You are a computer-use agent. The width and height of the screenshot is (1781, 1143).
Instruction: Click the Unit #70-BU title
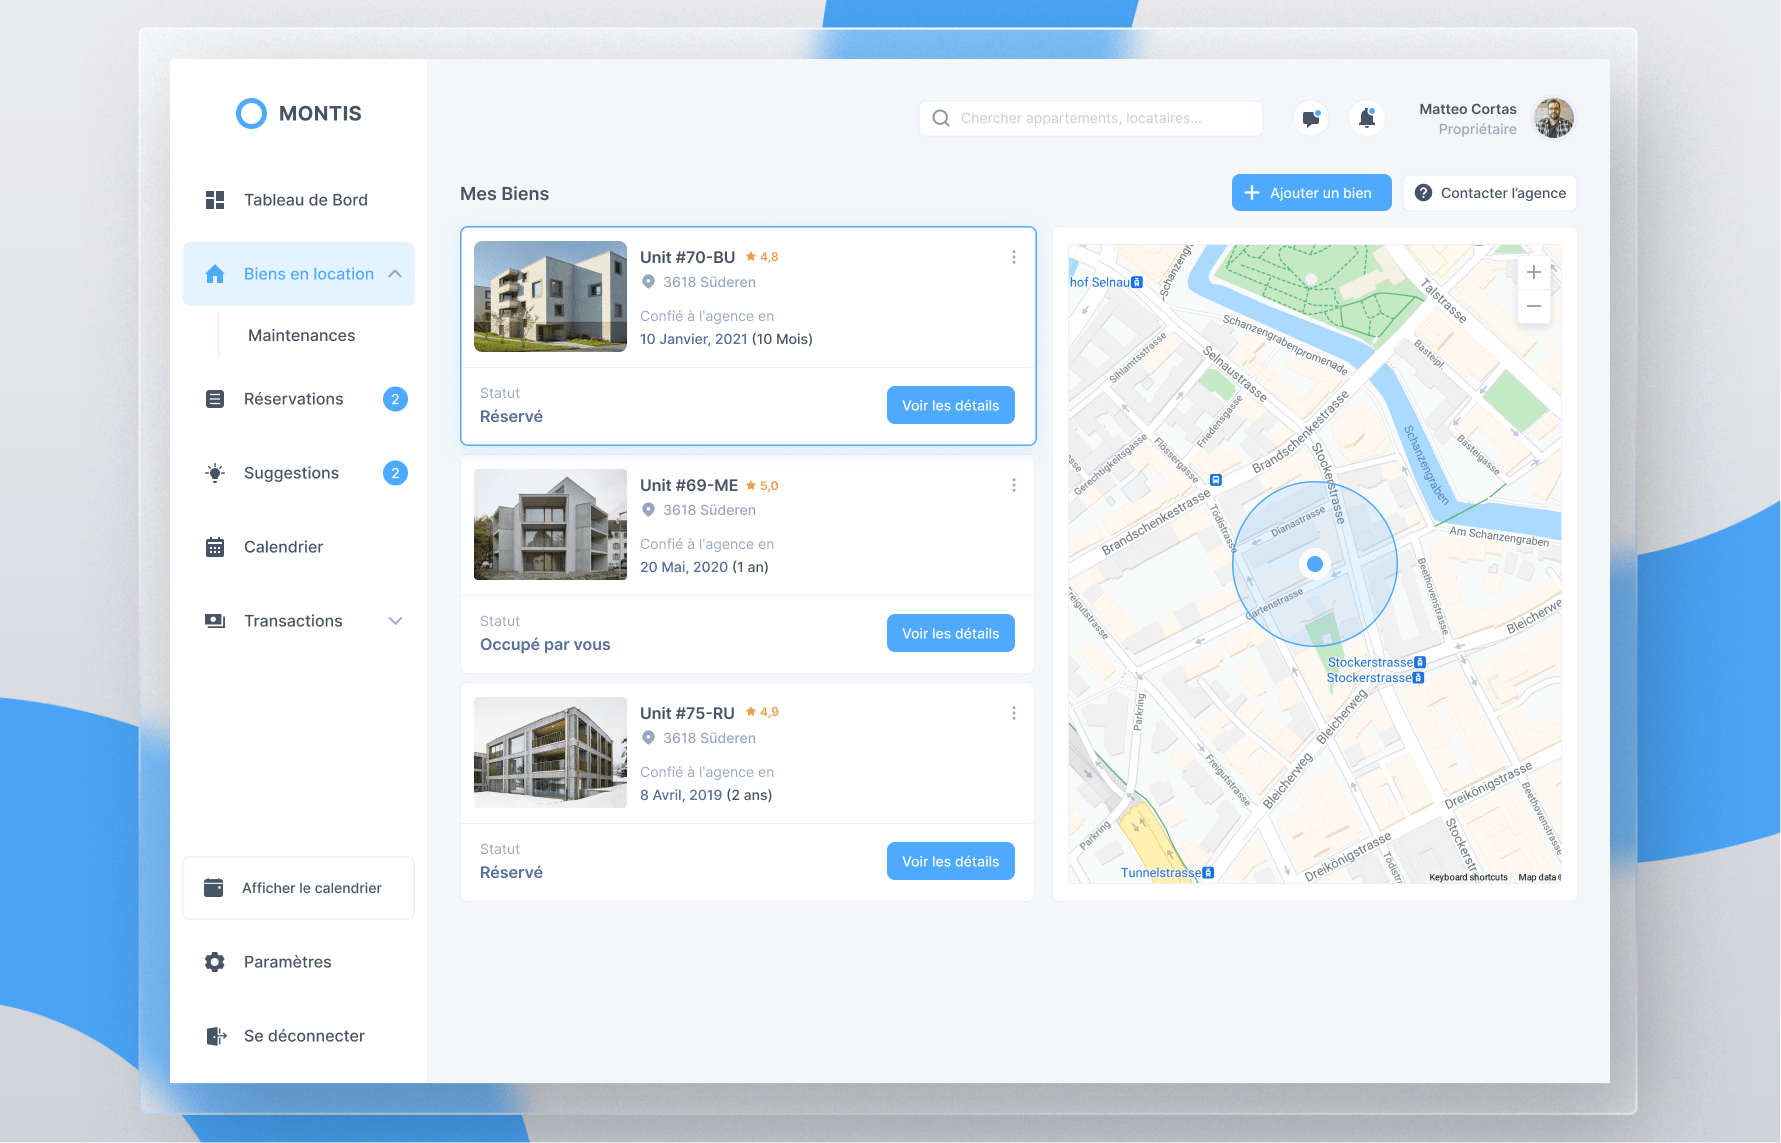688,257
